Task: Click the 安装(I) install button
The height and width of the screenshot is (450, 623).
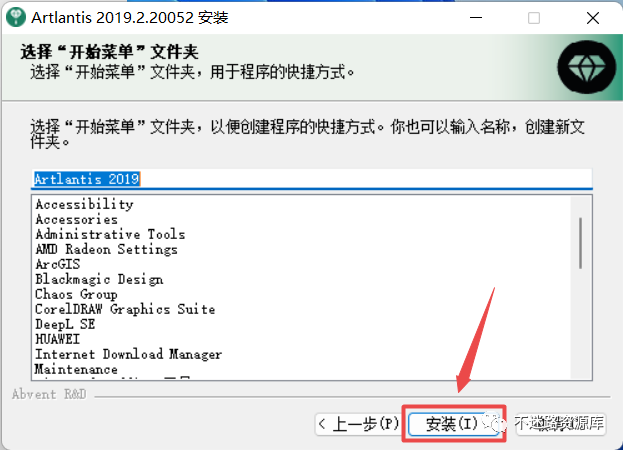Action: pyautogui.click(x=453, y=424)
